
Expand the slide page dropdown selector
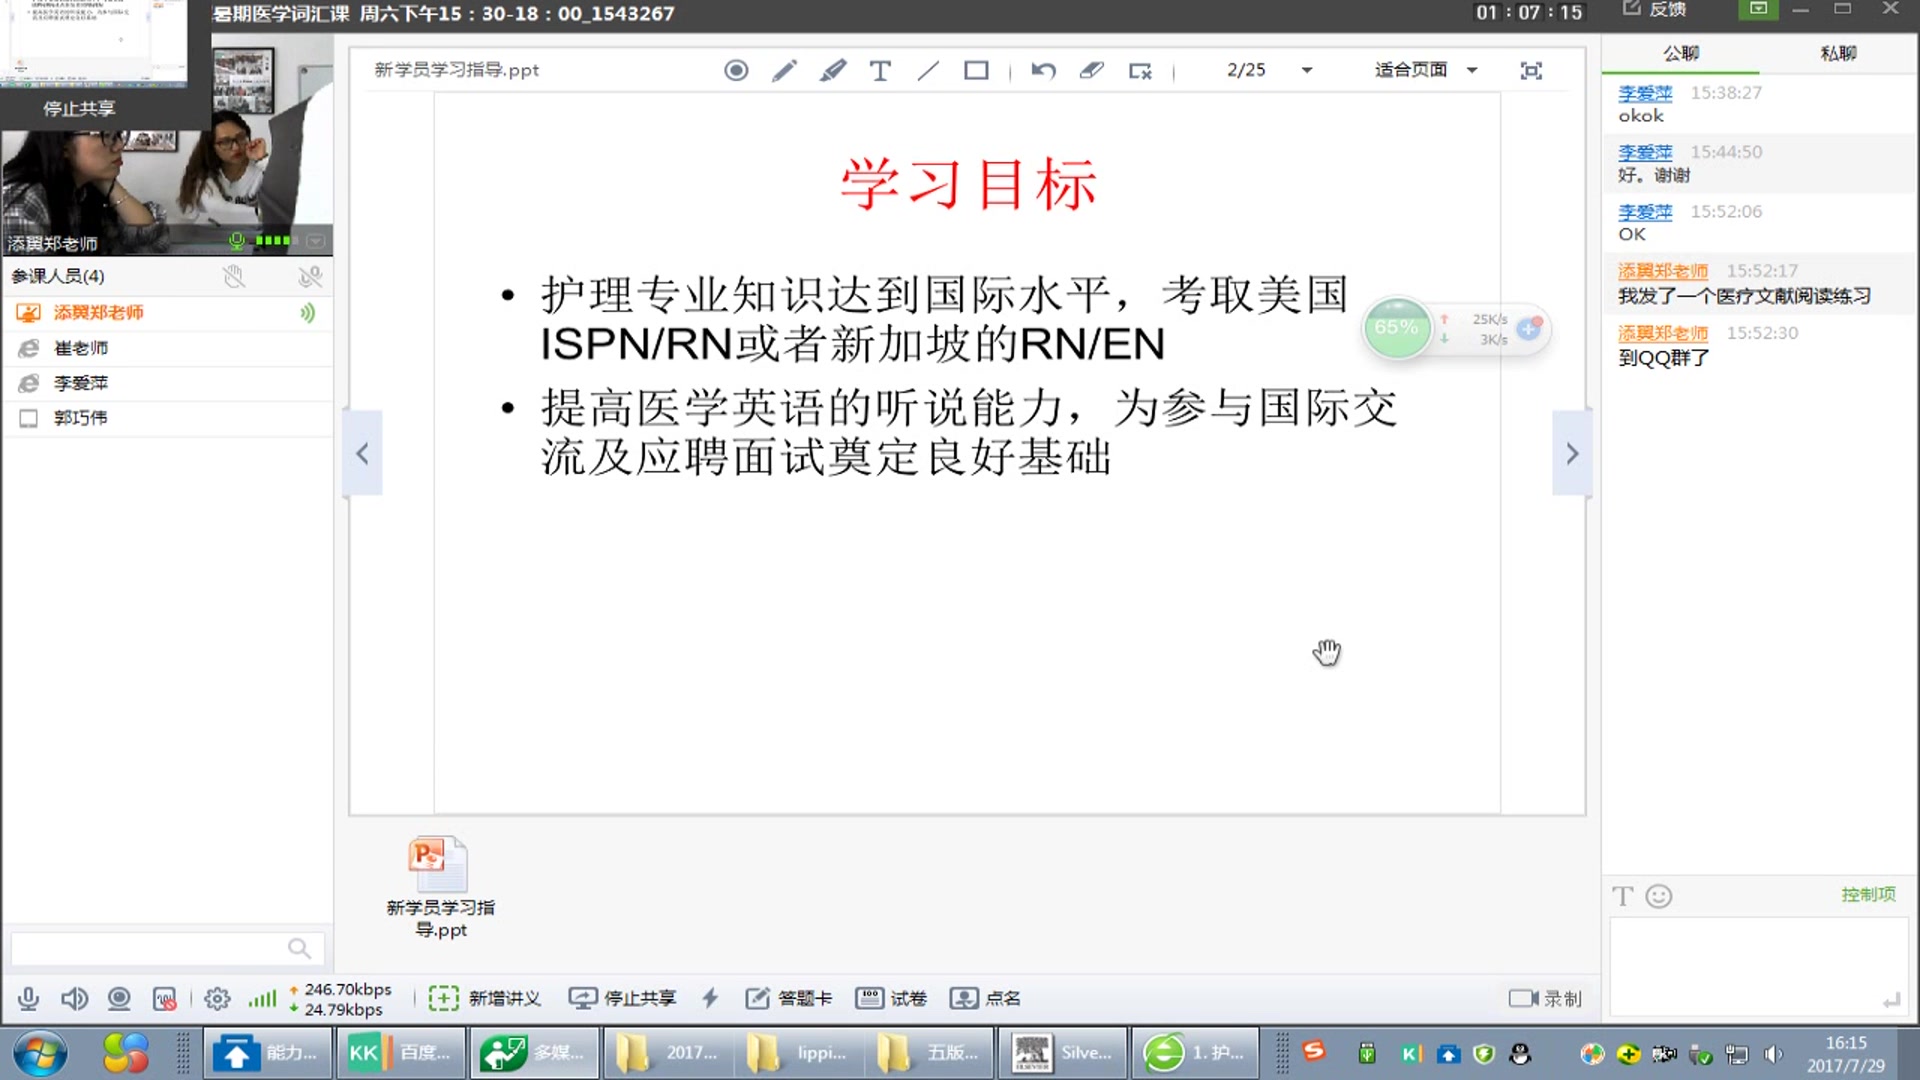point(1308,70)
